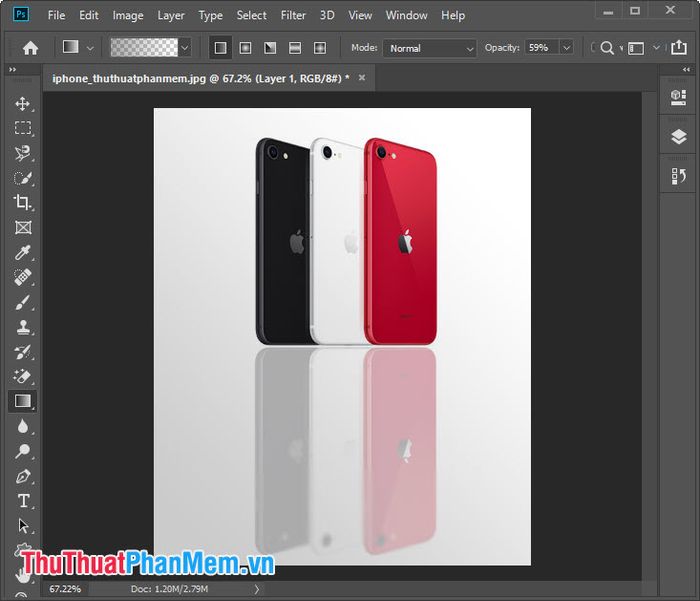
Task: Expand the right panel dock arrows
Action: coord(686,70)
